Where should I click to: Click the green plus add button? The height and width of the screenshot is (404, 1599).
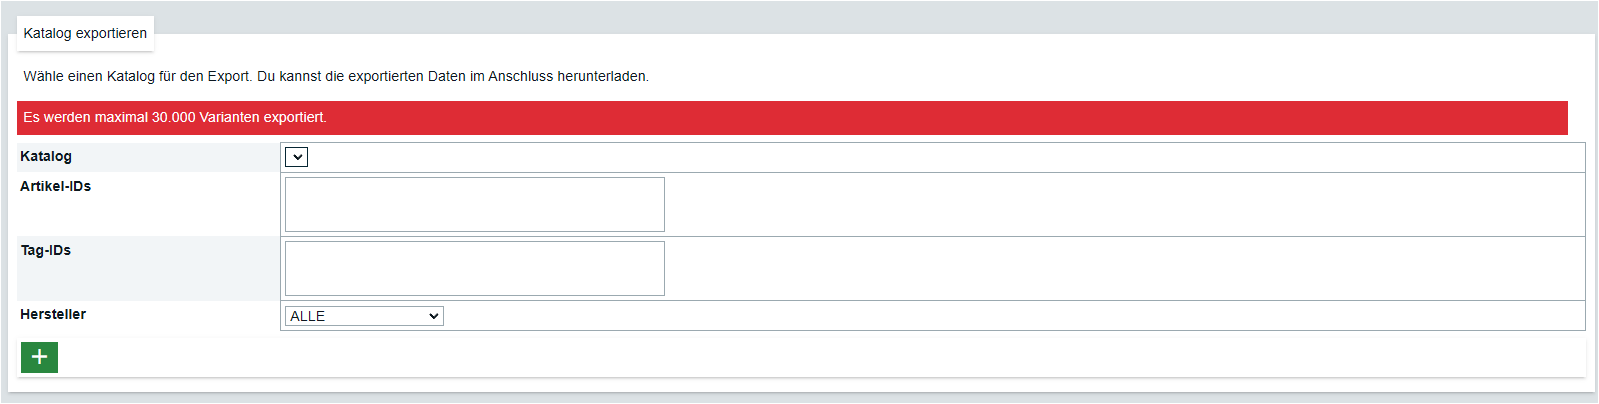pyautogui.click(x=39, y=357)
